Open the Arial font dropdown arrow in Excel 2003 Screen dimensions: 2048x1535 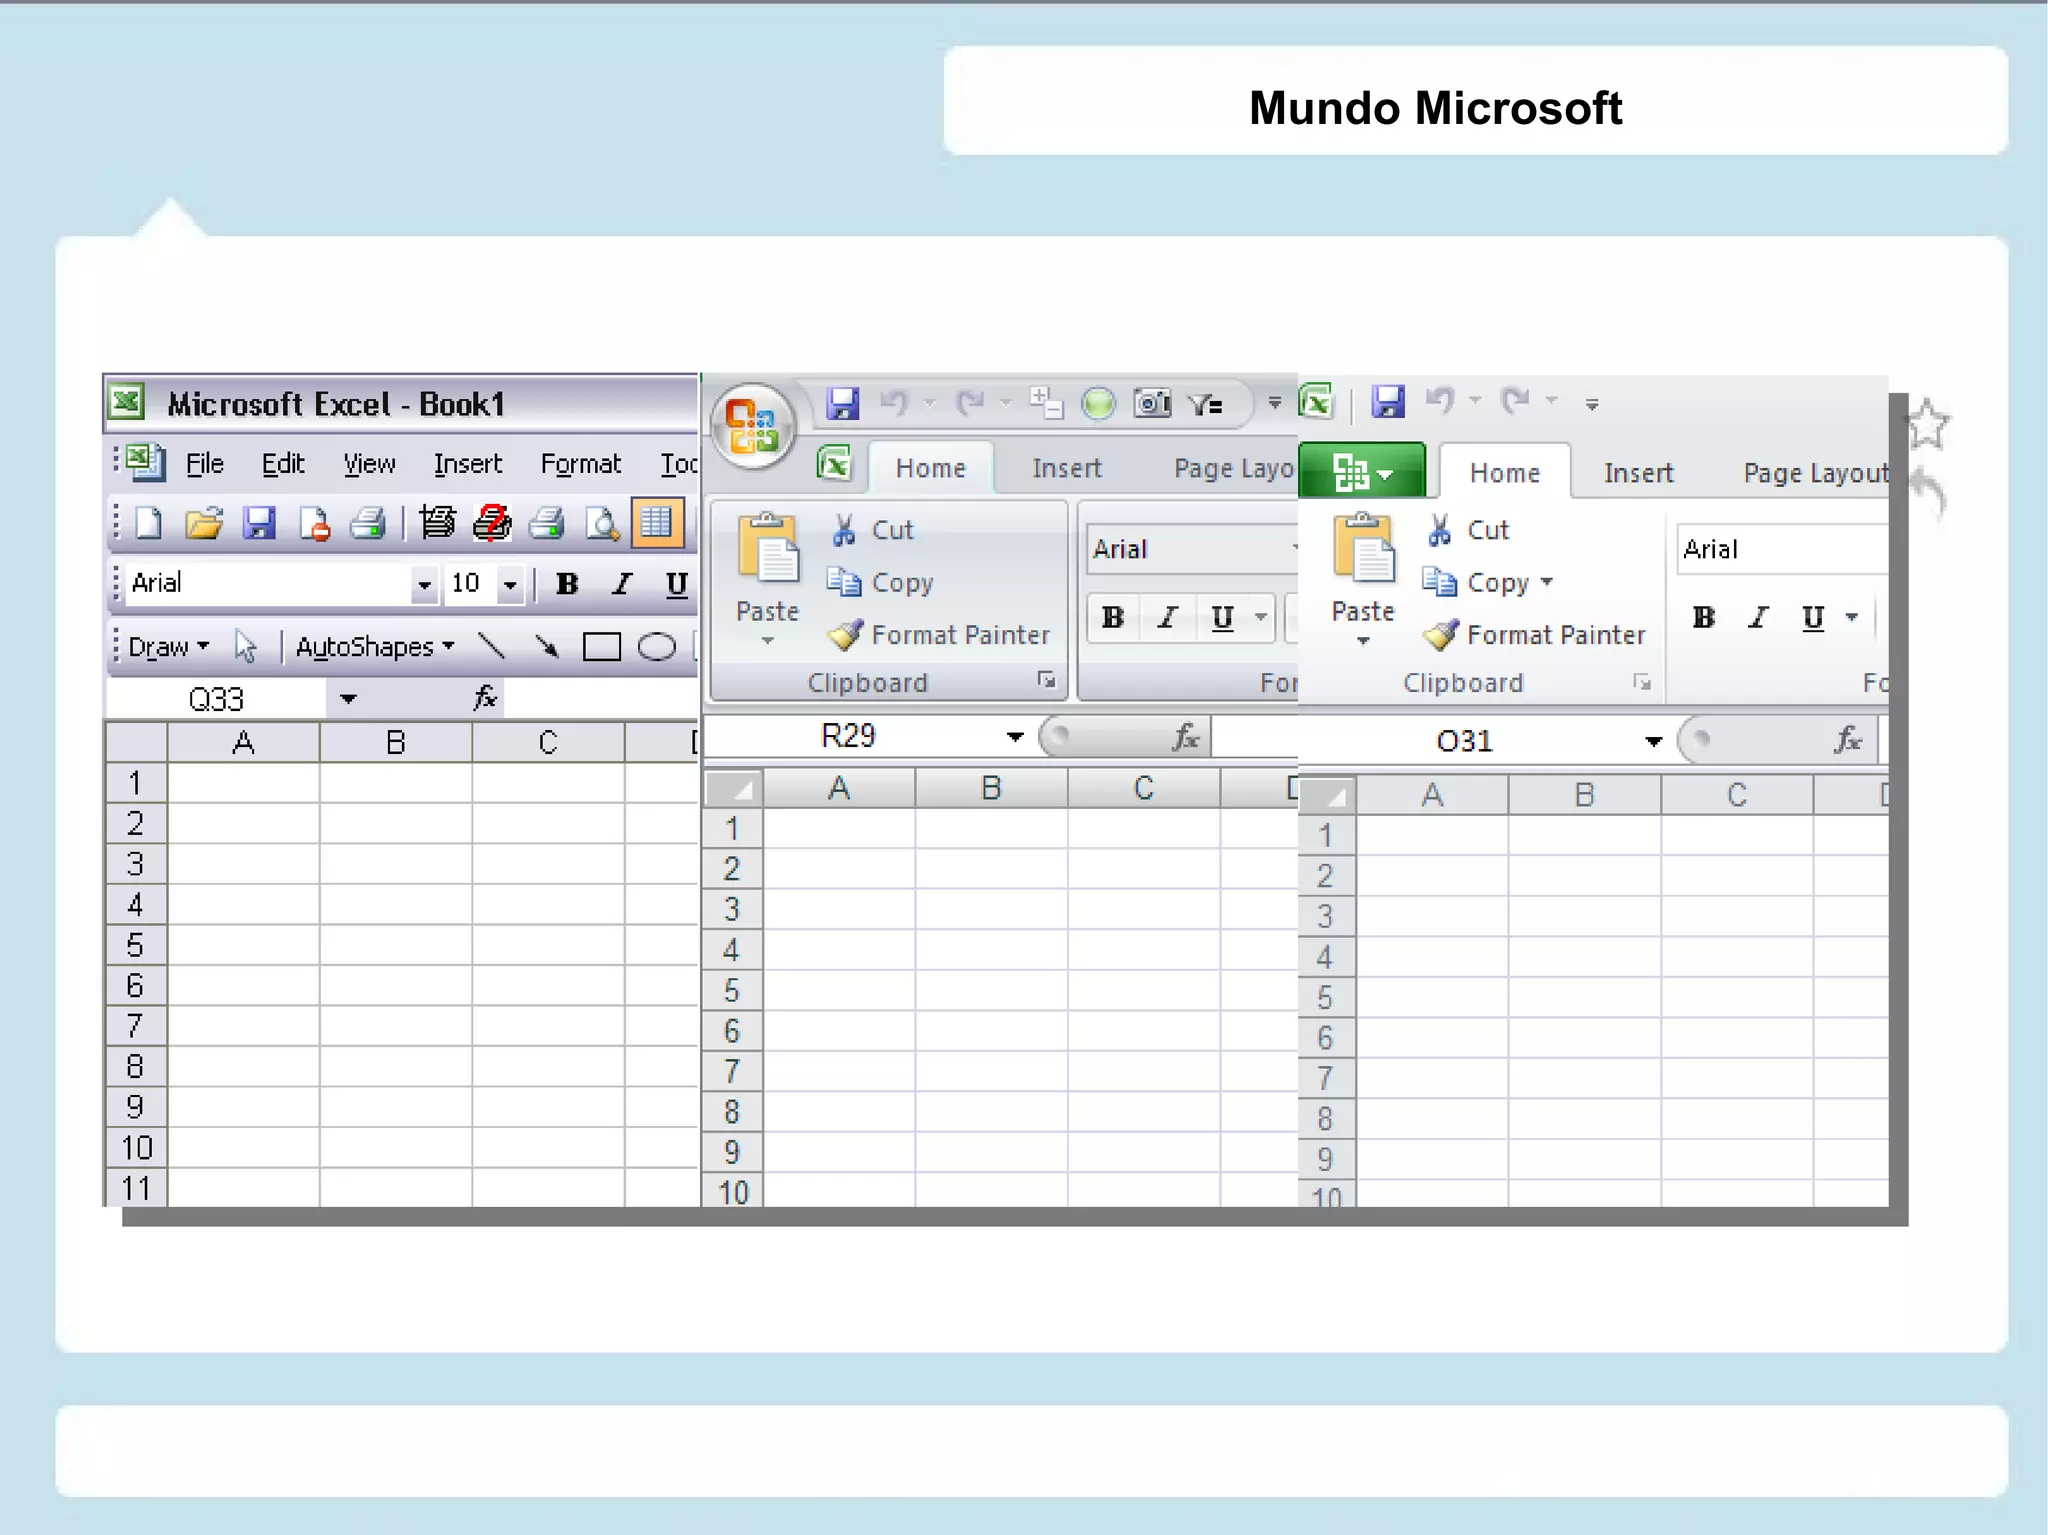(x=424, y=584)
